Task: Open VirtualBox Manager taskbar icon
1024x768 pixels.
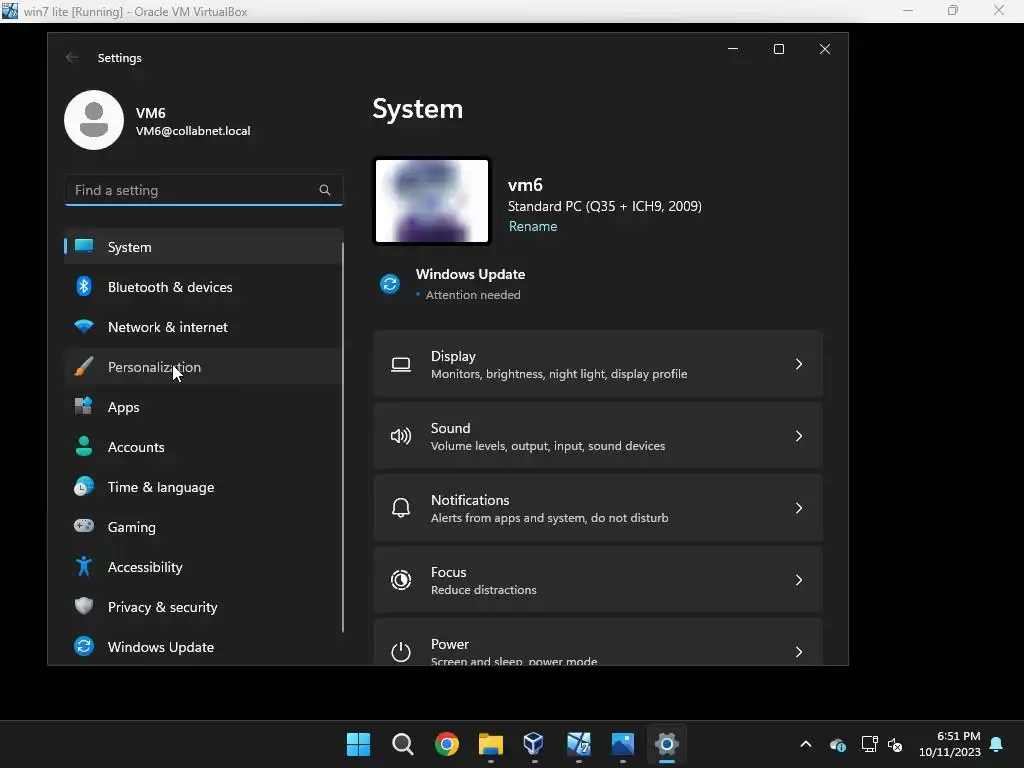Action: tap(534, 744)
